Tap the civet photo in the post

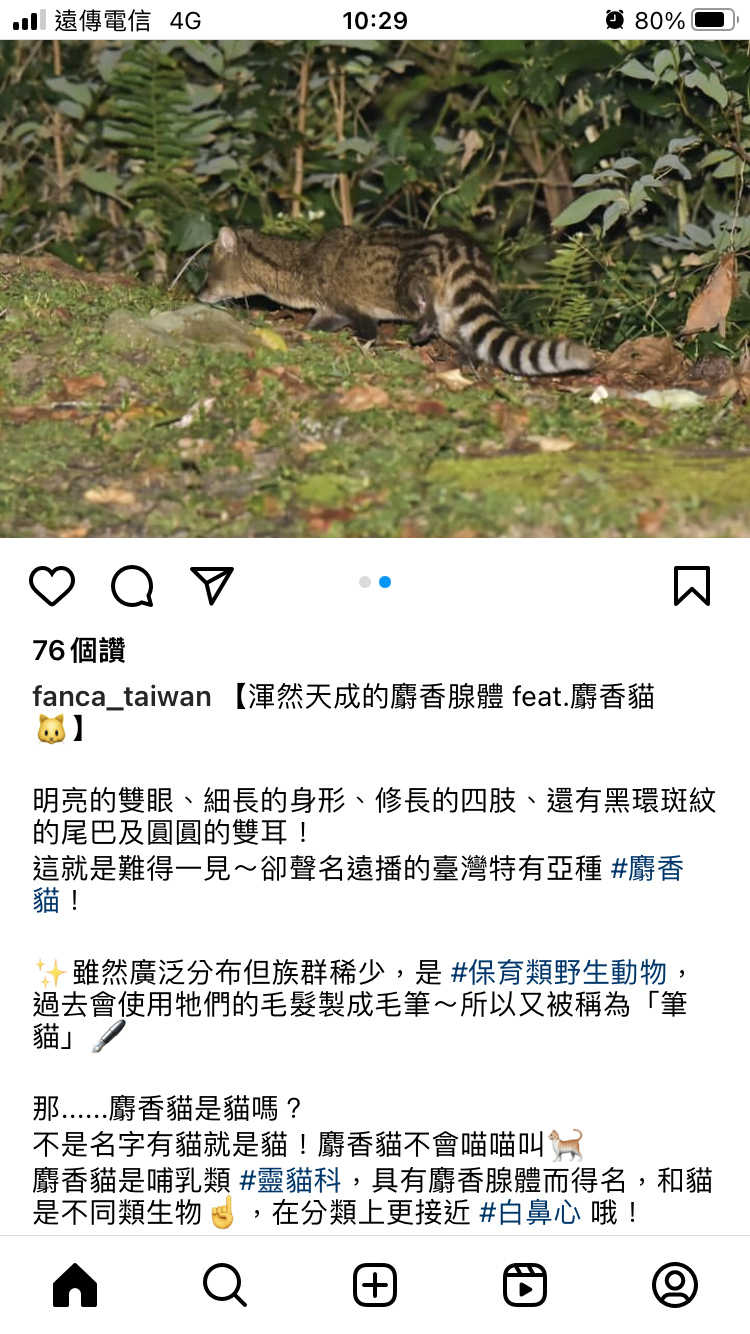pos(375,289)
